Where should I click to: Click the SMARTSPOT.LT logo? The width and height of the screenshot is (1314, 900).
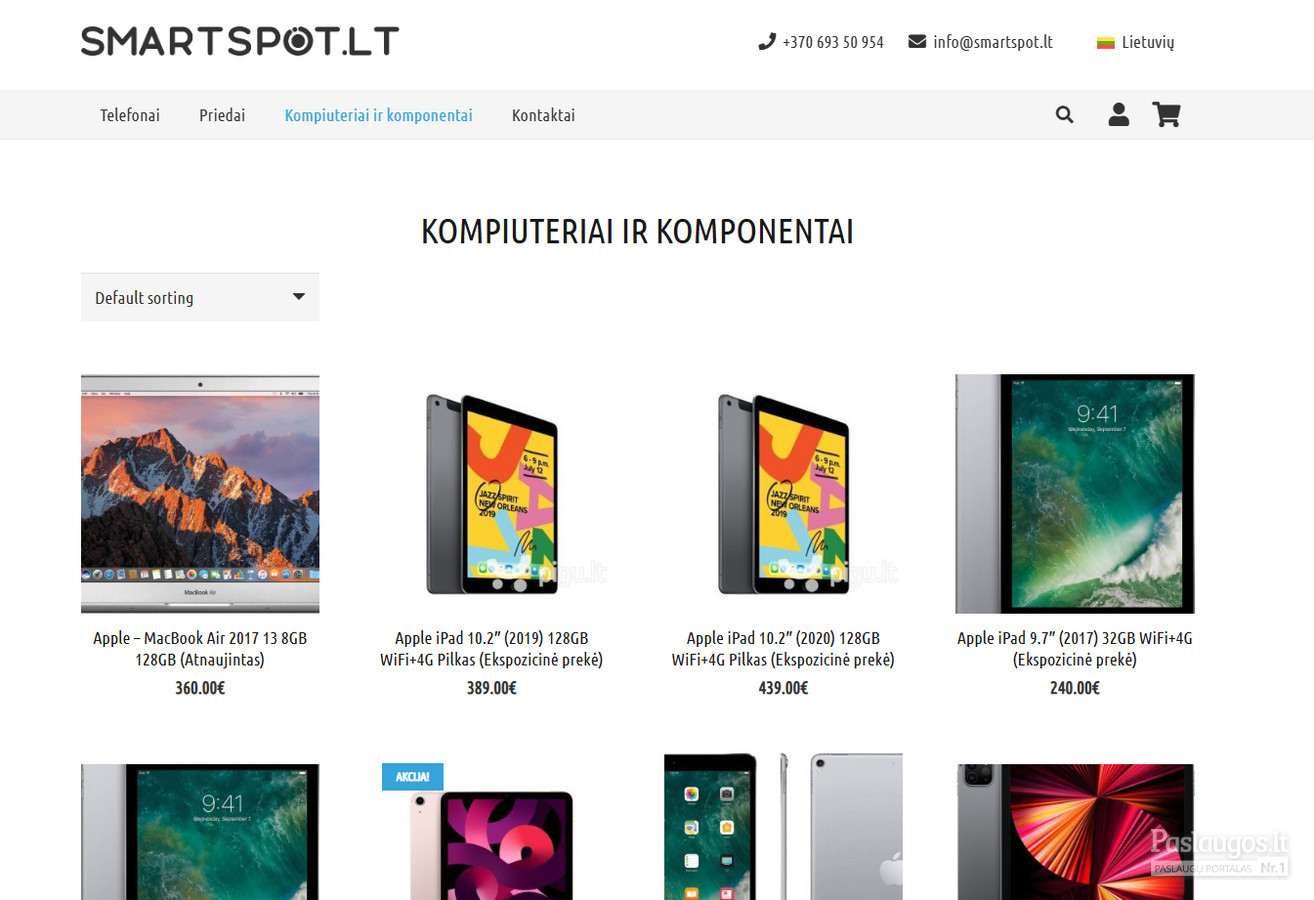pos(240,41)
